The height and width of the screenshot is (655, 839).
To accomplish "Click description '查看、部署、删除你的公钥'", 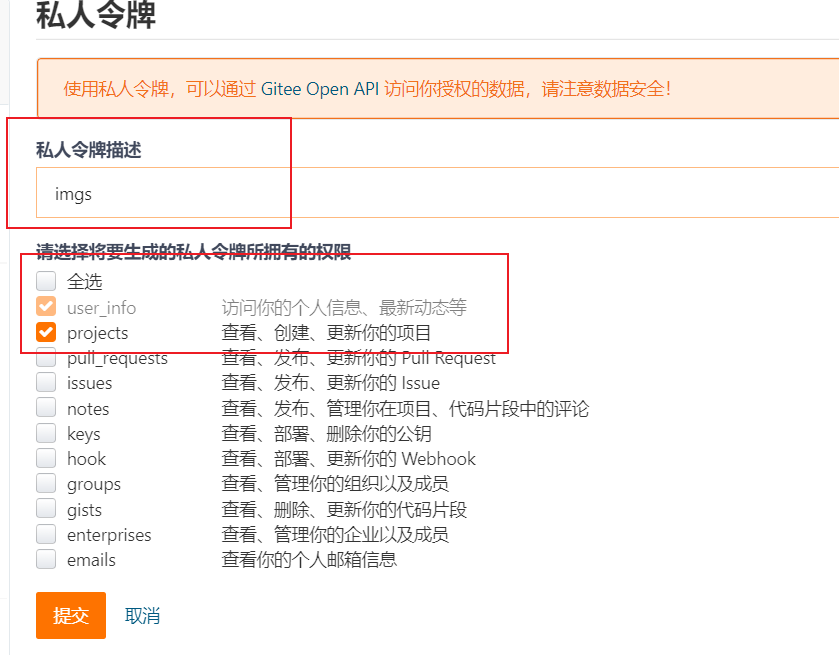I will pos(326,433).
